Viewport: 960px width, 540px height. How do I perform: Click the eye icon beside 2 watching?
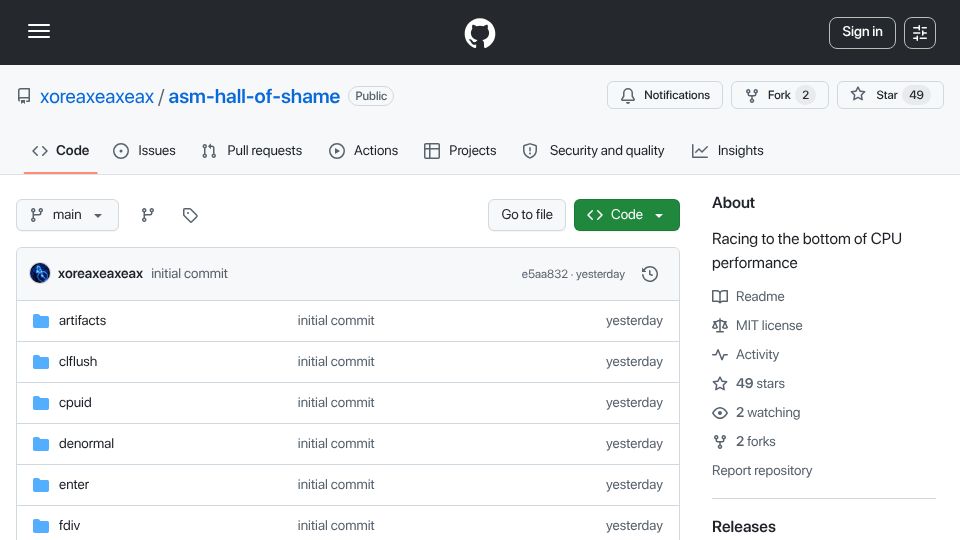pos(720,413)
